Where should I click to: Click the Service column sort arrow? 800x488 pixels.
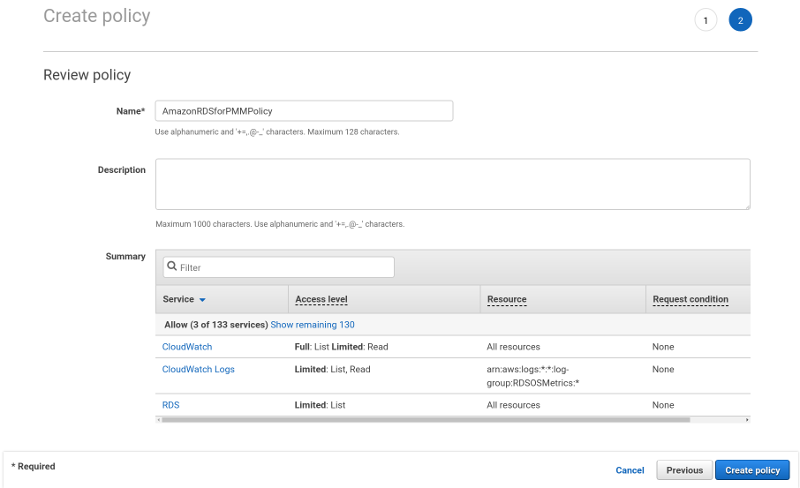tap(202, 300)
